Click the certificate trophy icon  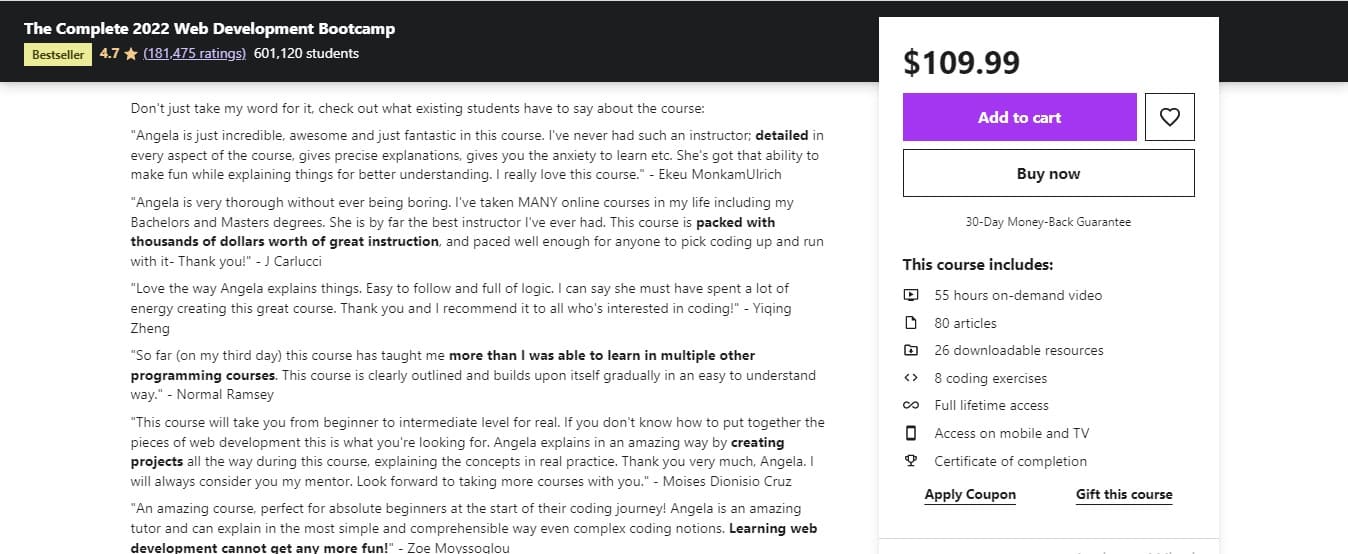(911, 461)
